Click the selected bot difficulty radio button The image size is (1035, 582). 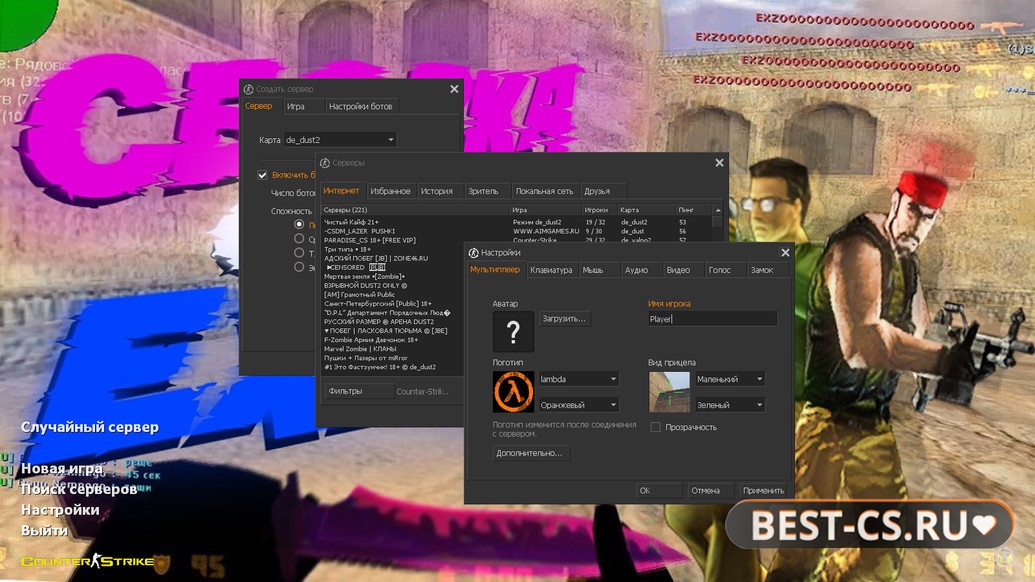(299, 224)
